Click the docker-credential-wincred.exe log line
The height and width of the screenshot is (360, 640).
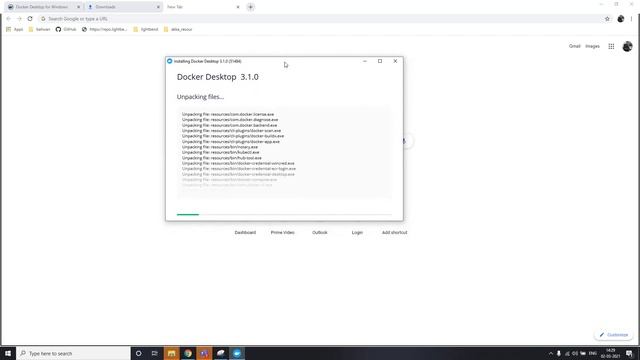click(x=238, y=163)
